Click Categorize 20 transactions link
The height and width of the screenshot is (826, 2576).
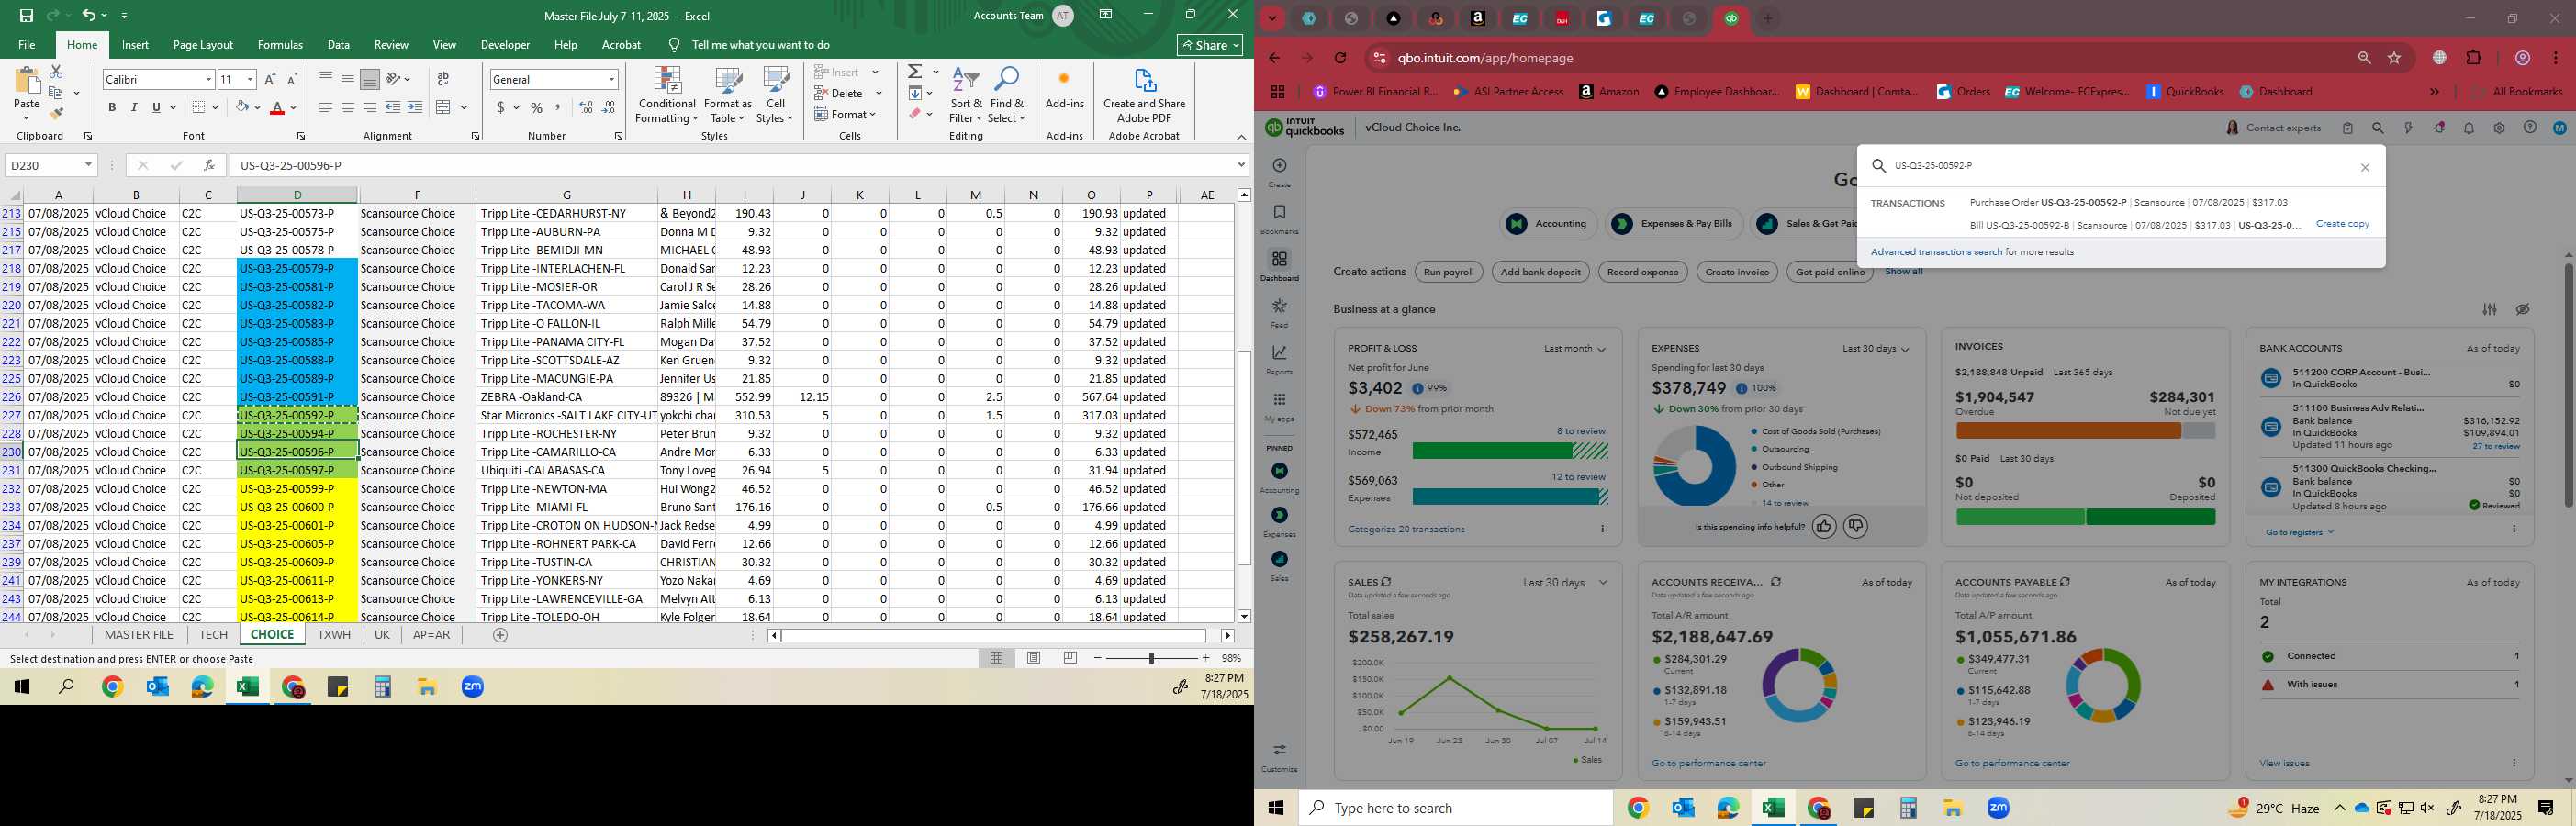click(1406, 529)
